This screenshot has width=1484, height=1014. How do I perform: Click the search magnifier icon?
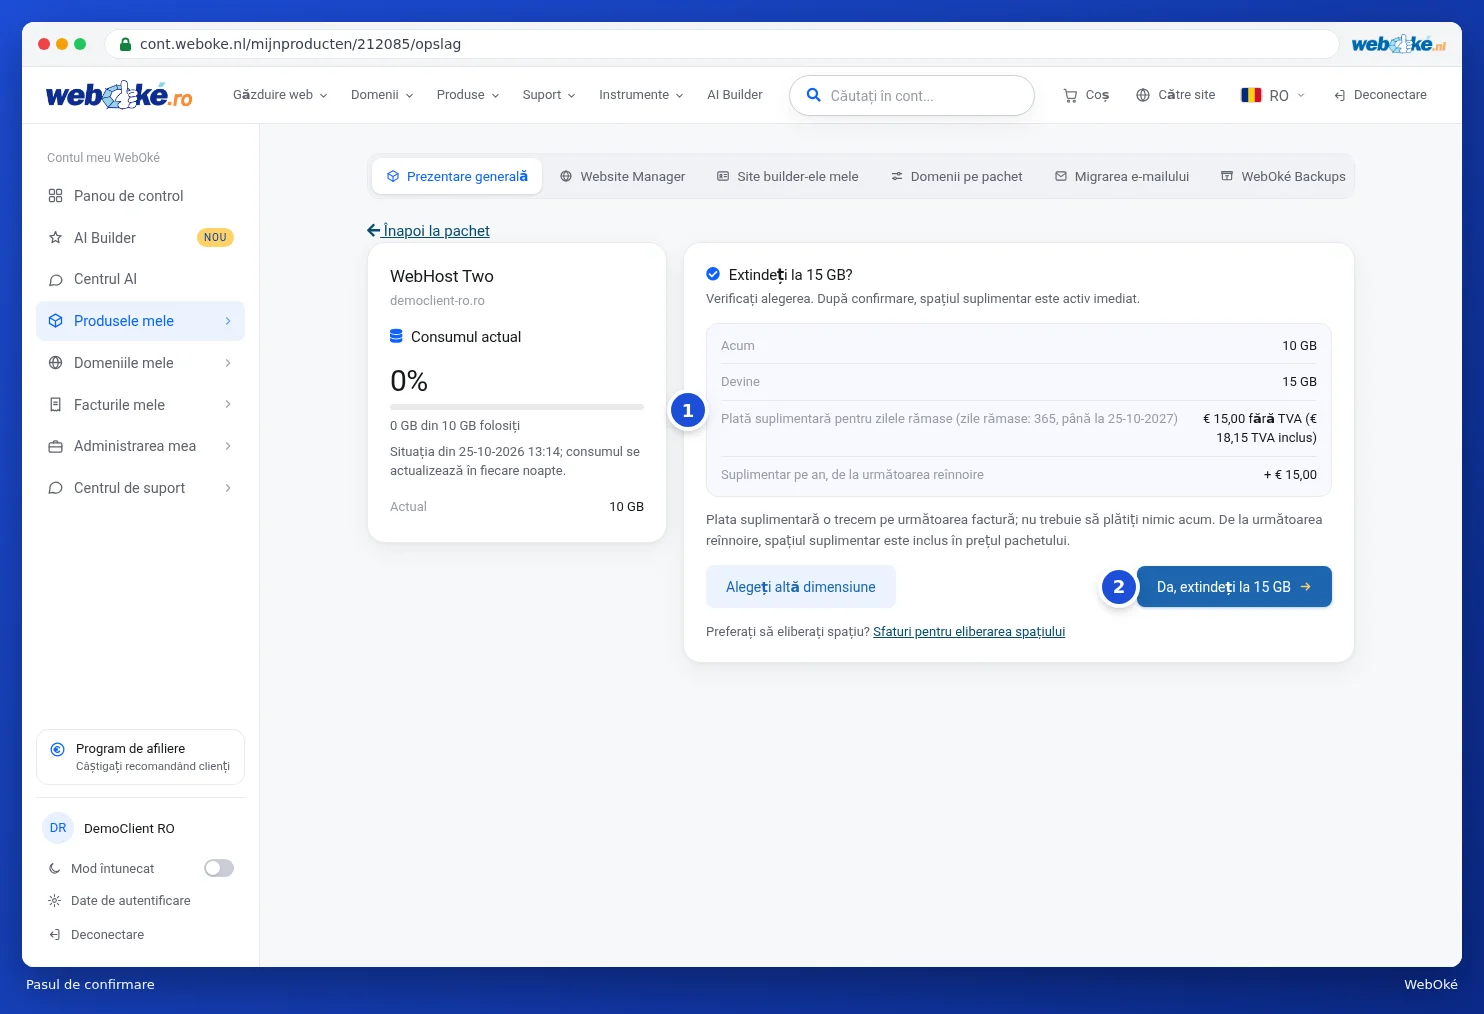tap(814, 95)
